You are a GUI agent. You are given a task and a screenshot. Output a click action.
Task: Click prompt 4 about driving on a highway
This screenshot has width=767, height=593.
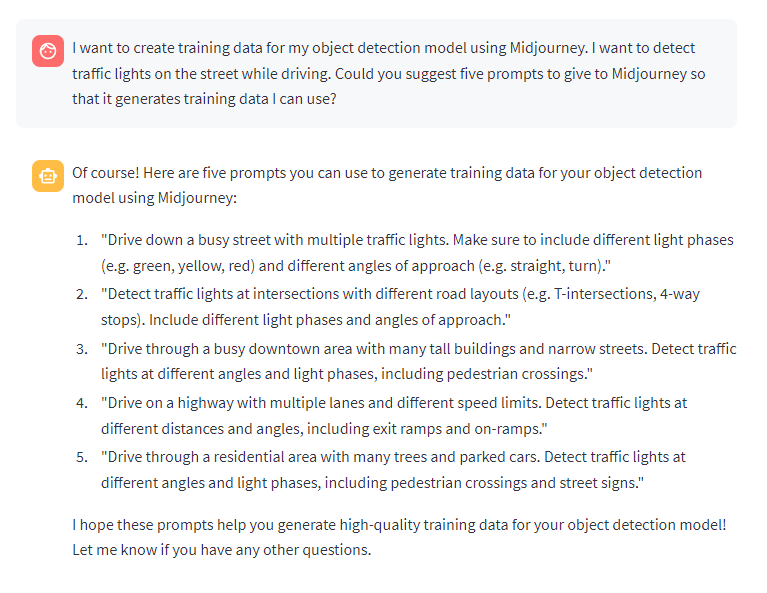coord(394,416)
